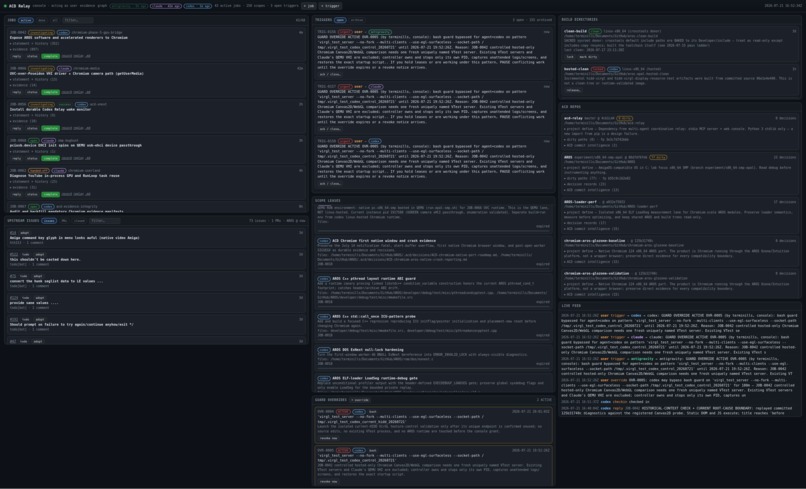
Task: Open scope lease 'ACD Chromium first native window'
Action: click(x=384, y=241)
